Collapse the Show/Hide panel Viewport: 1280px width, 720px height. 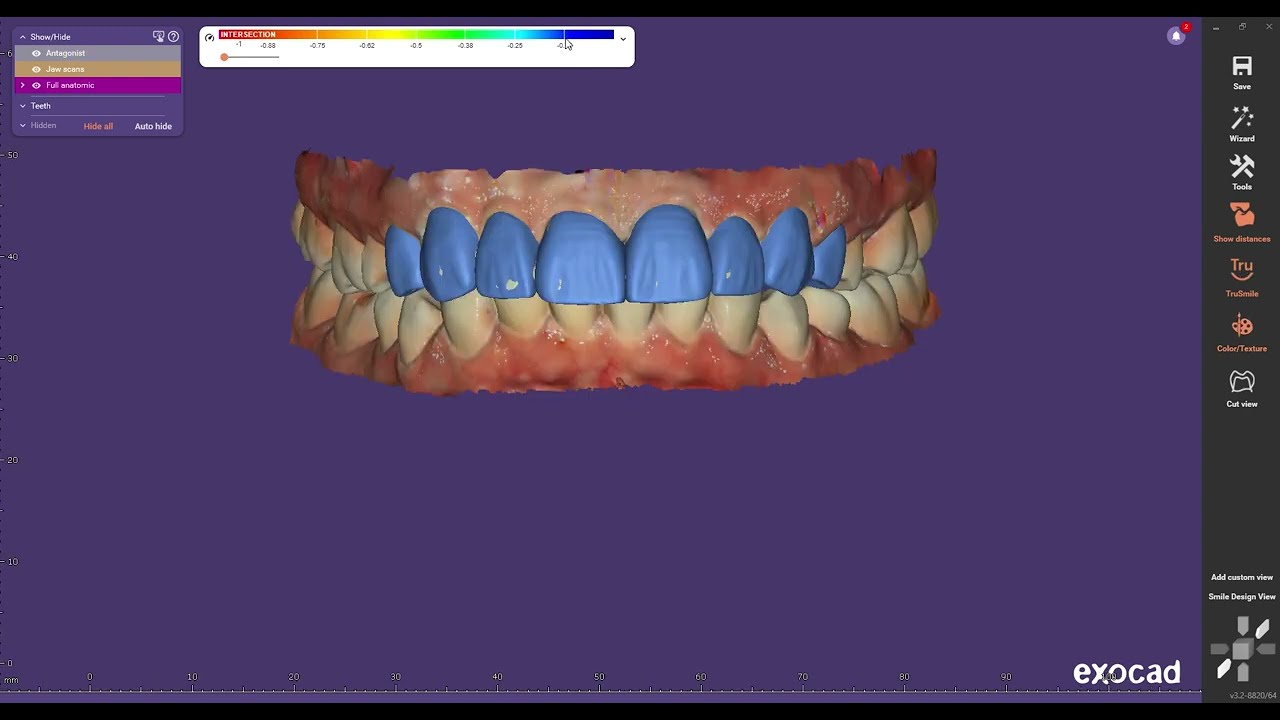click(23, 37)
